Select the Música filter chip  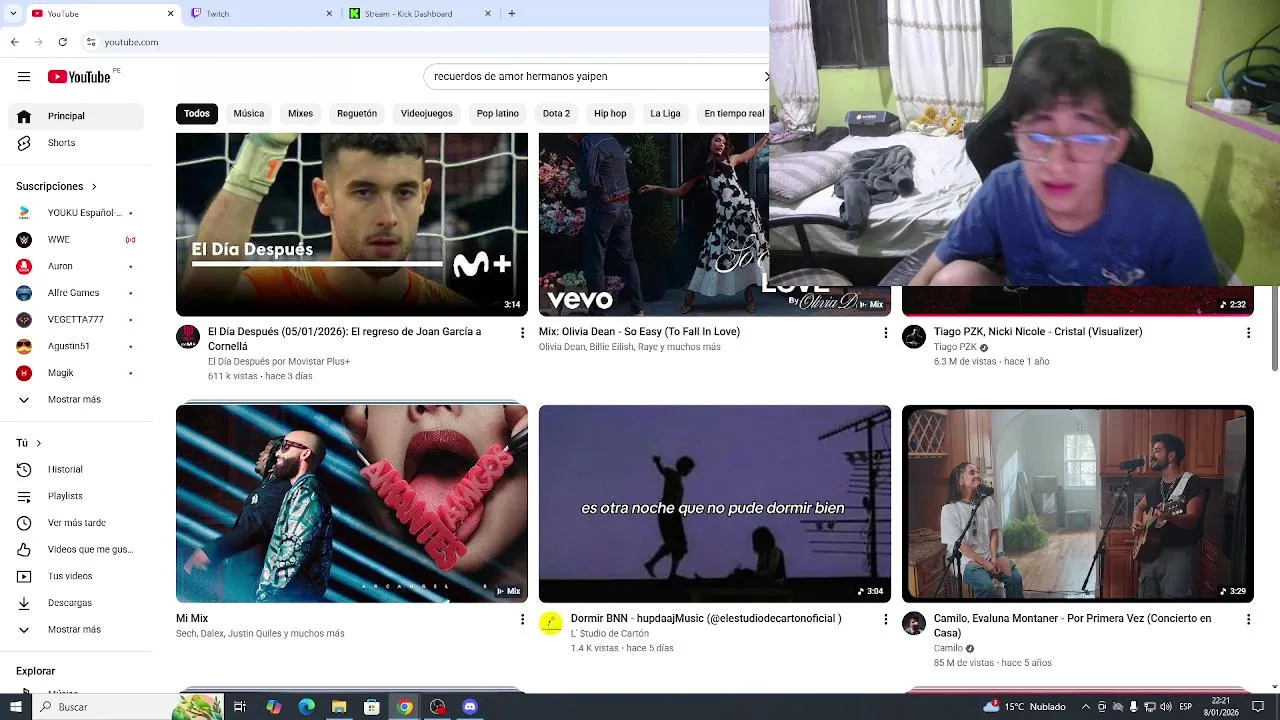tap(249, 114)
